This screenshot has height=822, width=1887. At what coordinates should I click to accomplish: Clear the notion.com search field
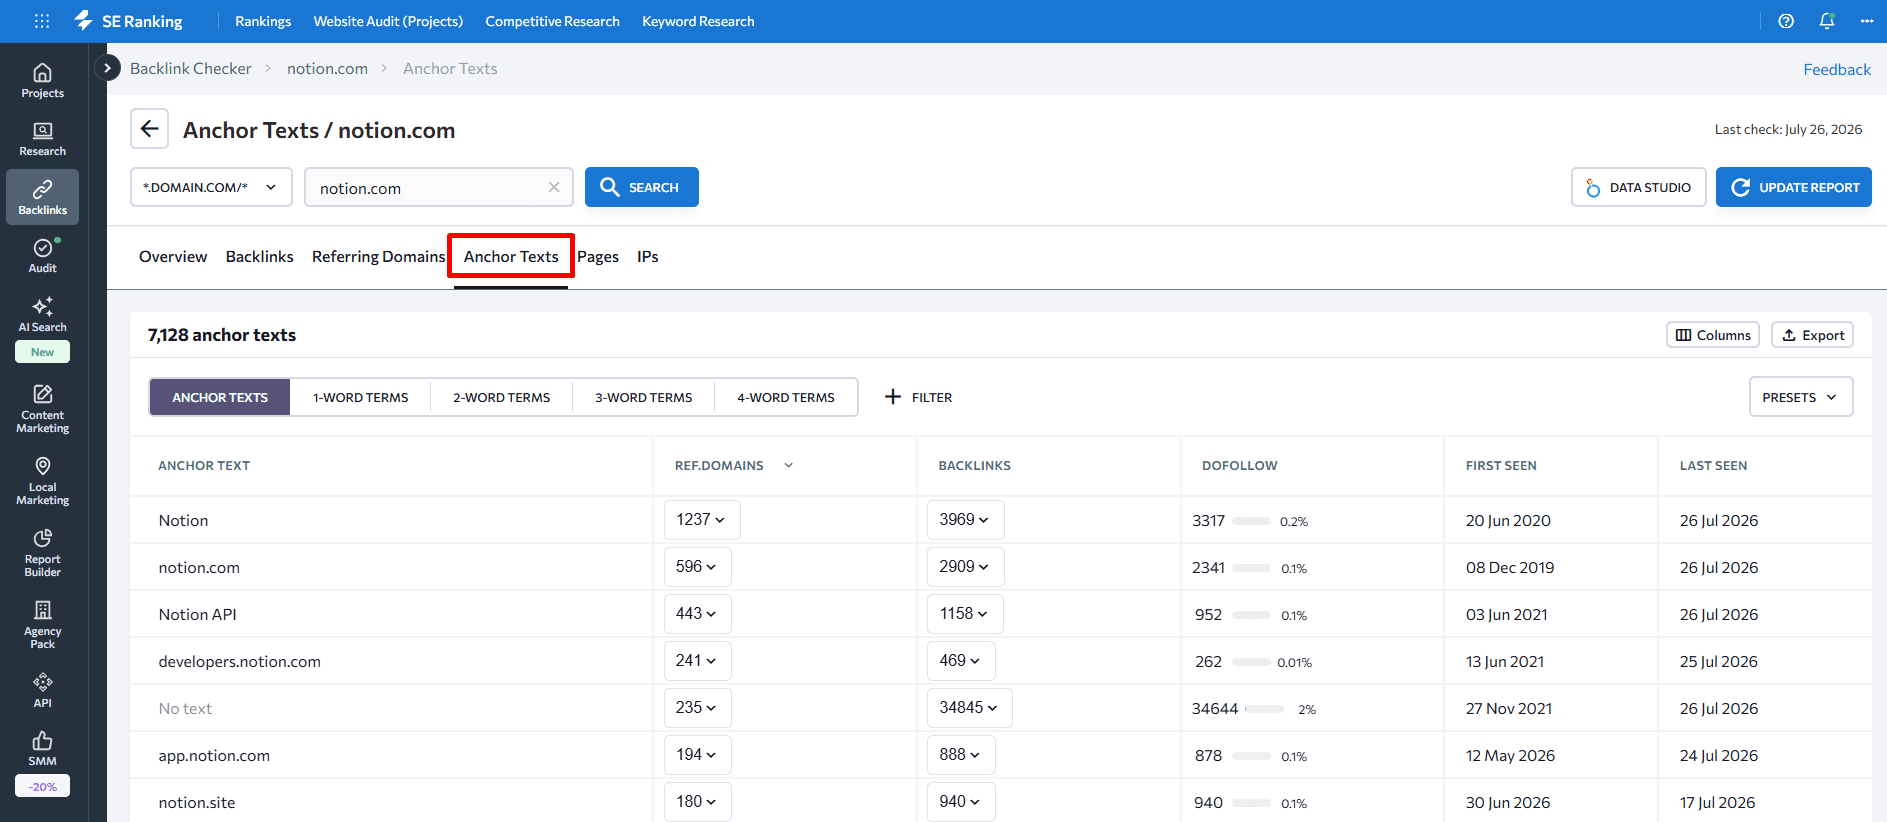(554, 187)
